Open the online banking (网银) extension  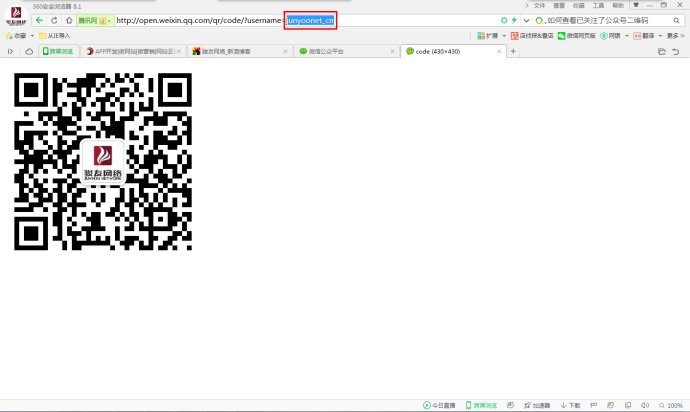[611, 36]
